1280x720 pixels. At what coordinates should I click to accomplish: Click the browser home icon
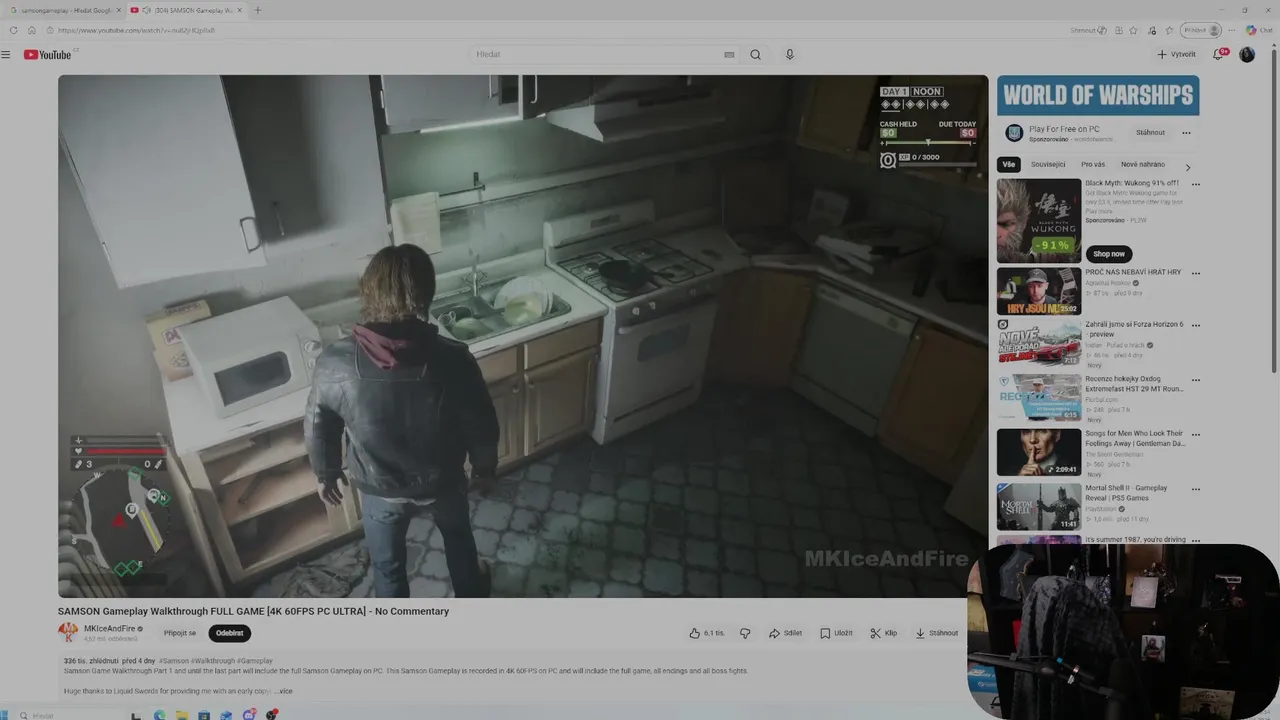click(32, 30)
